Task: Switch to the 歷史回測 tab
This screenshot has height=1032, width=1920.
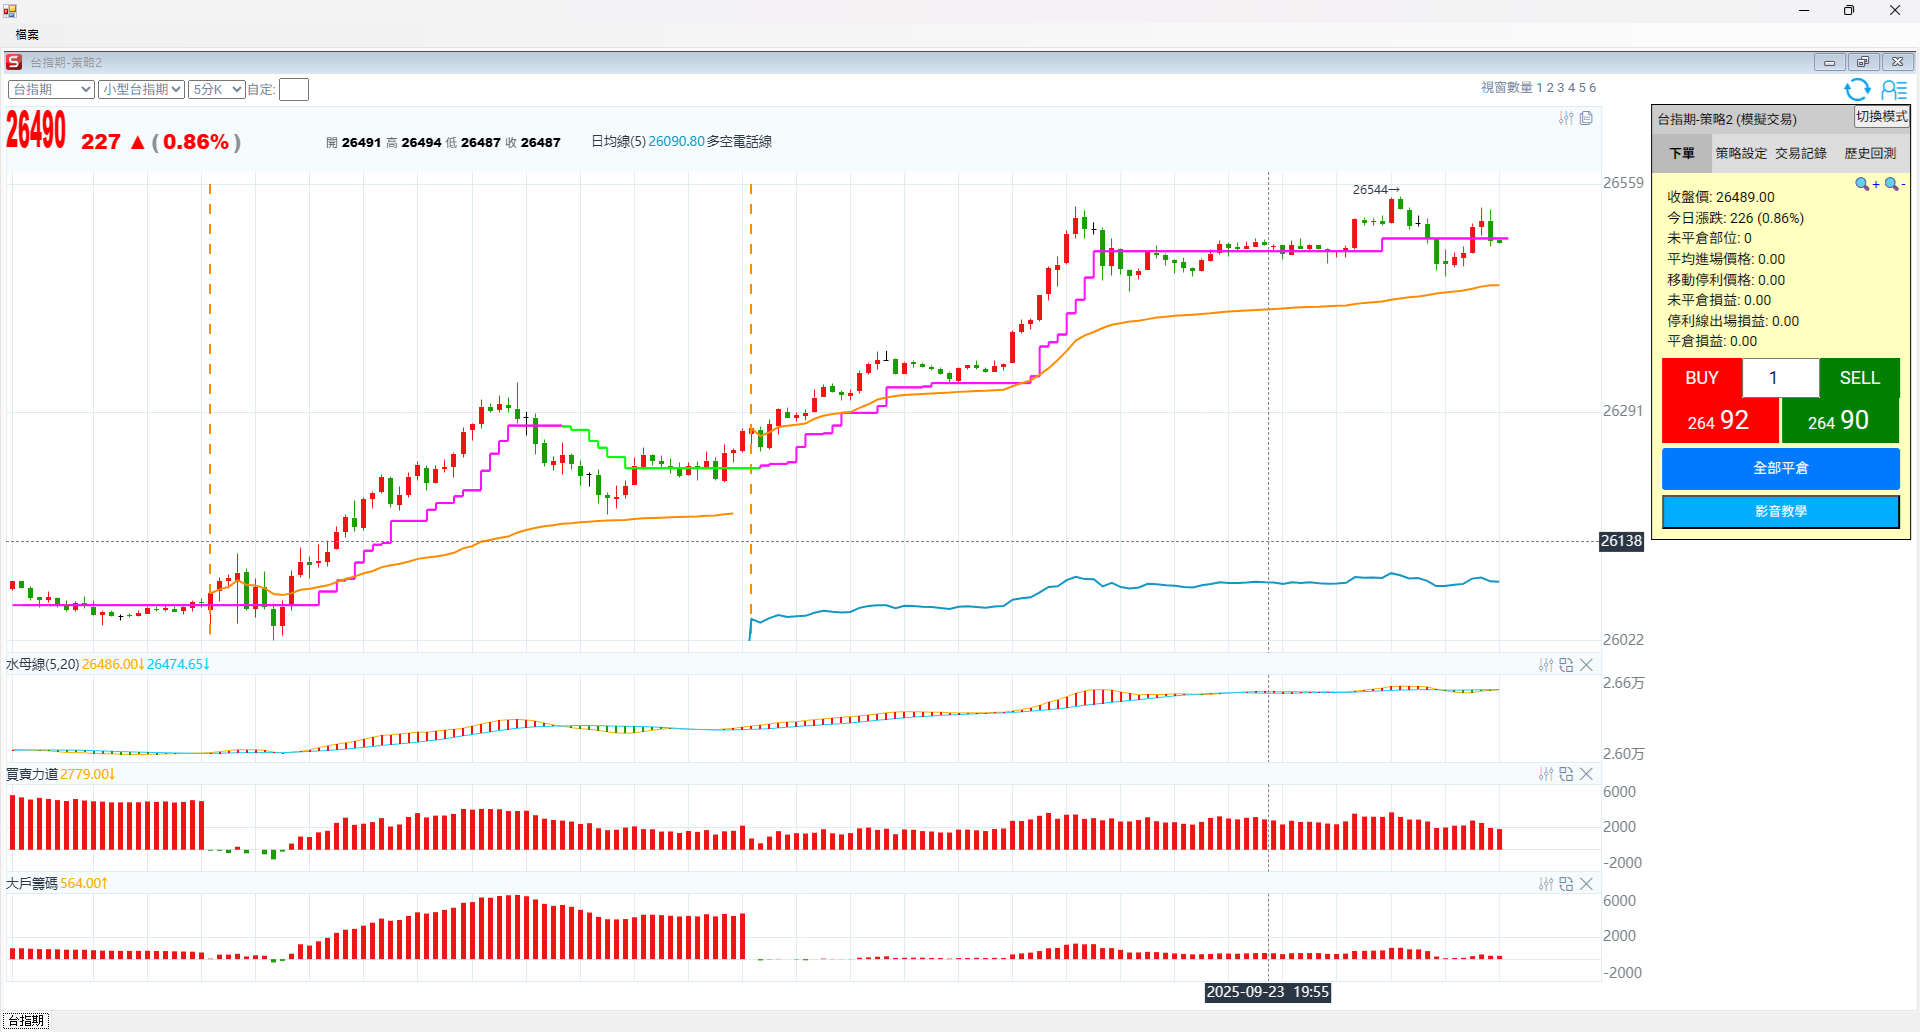Action: coord(1870,153)
